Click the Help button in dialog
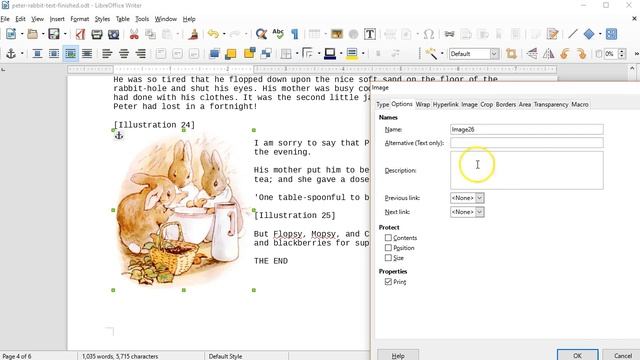The image size is (640, 360). tap(398, 355)
